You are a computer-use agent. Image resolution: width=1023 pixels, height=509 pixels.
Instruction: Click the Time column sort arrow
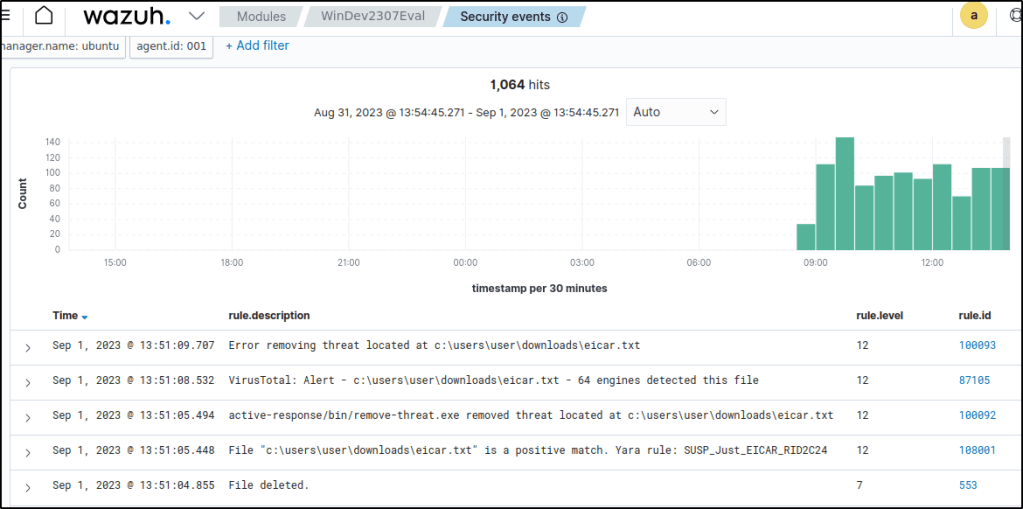(85, 317)
